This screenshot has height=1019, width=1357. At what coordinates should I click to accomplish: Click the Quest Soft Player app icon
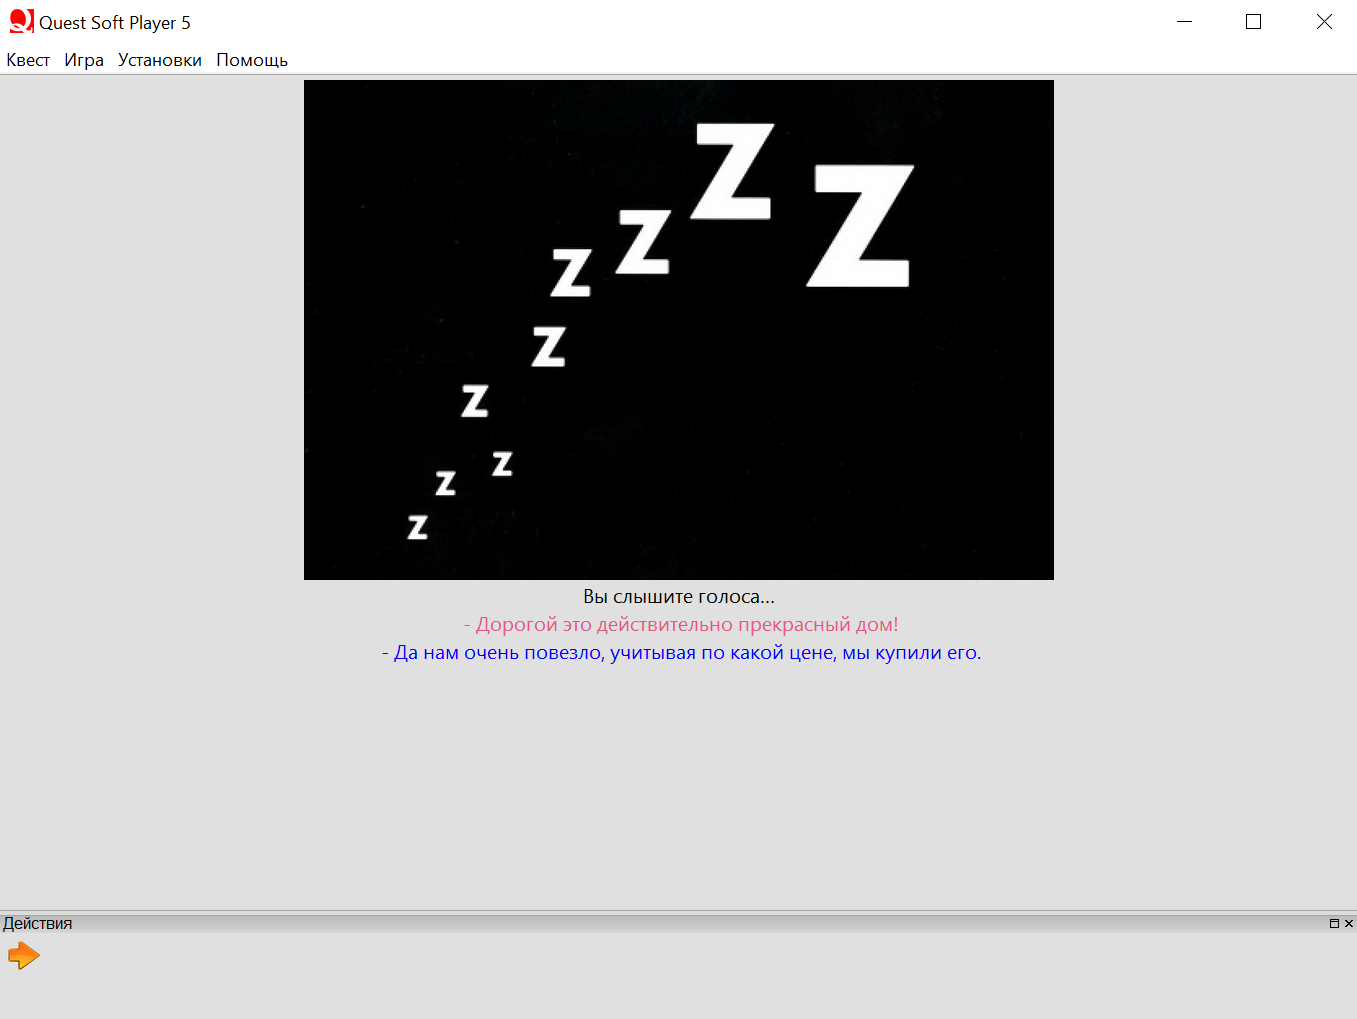20,22
